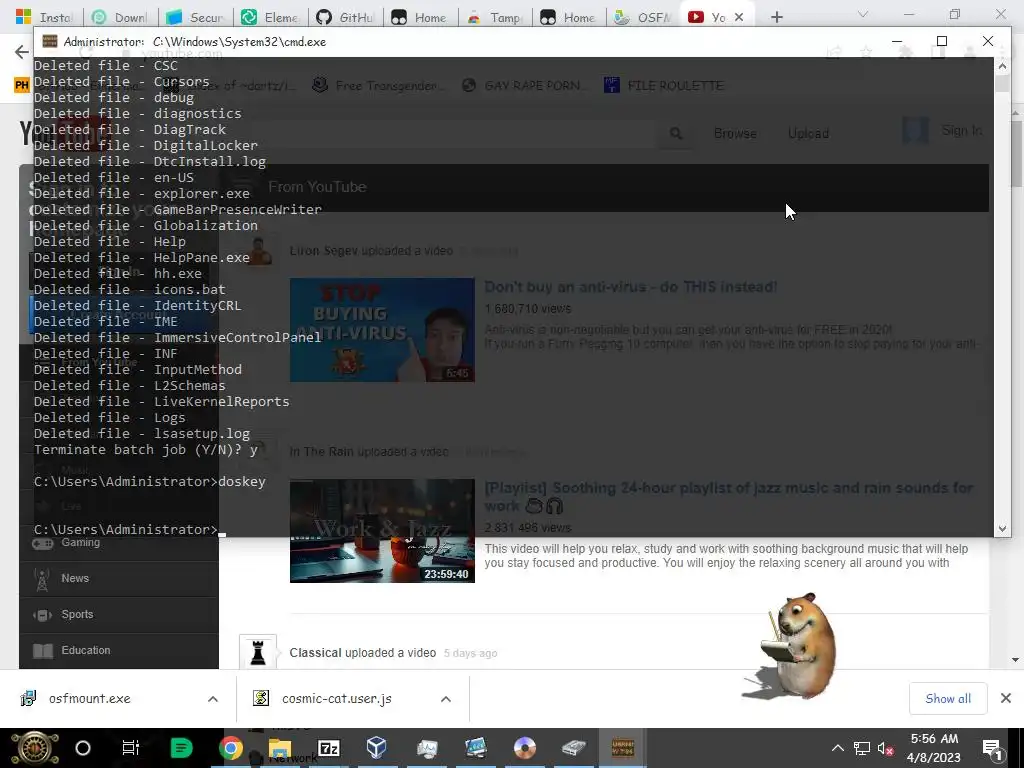The width and height of the screenshot is (1024, 768).
Task: Click the Classical channel chess avatar
Action: (258, 652)
